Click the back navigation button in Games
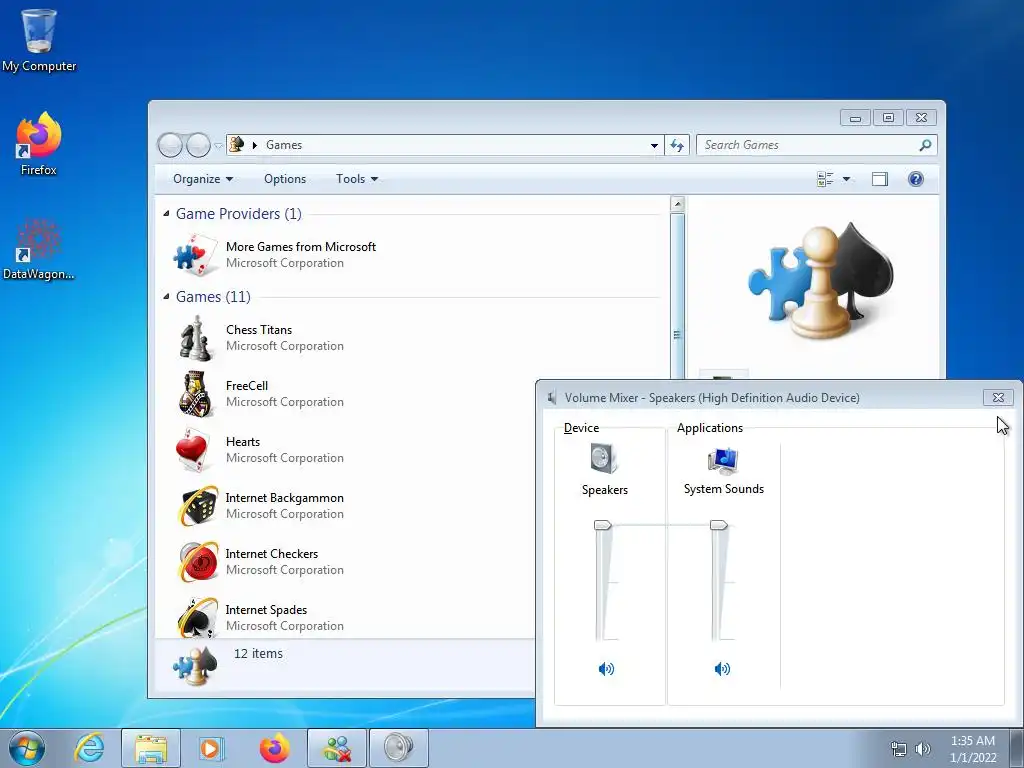This screenshot has height=768, width=1024. tap(170, 145)
